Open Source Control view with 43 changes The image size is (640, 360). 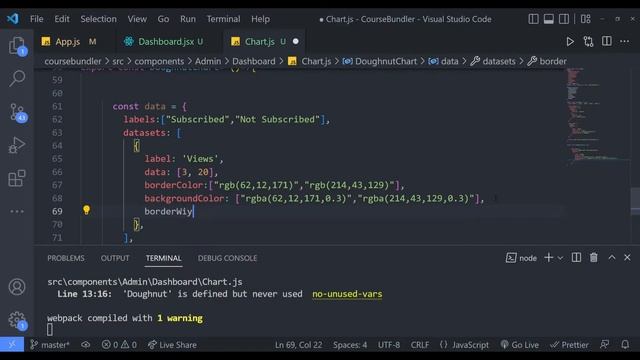[17, 112]
